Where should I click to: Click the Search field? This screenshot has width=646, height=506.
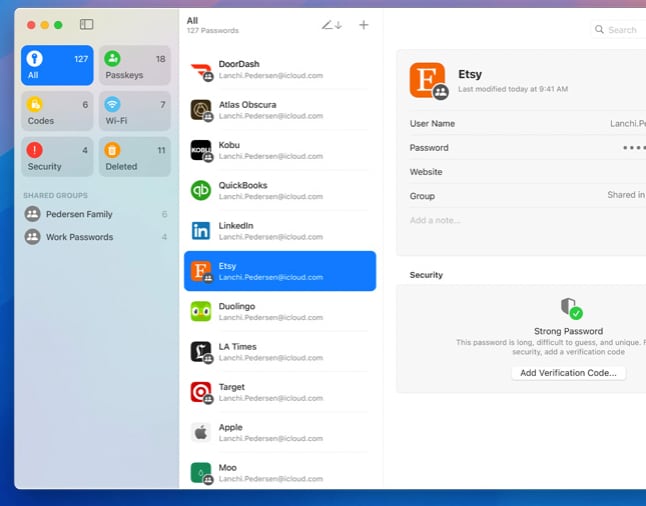[x=618, y=30]
